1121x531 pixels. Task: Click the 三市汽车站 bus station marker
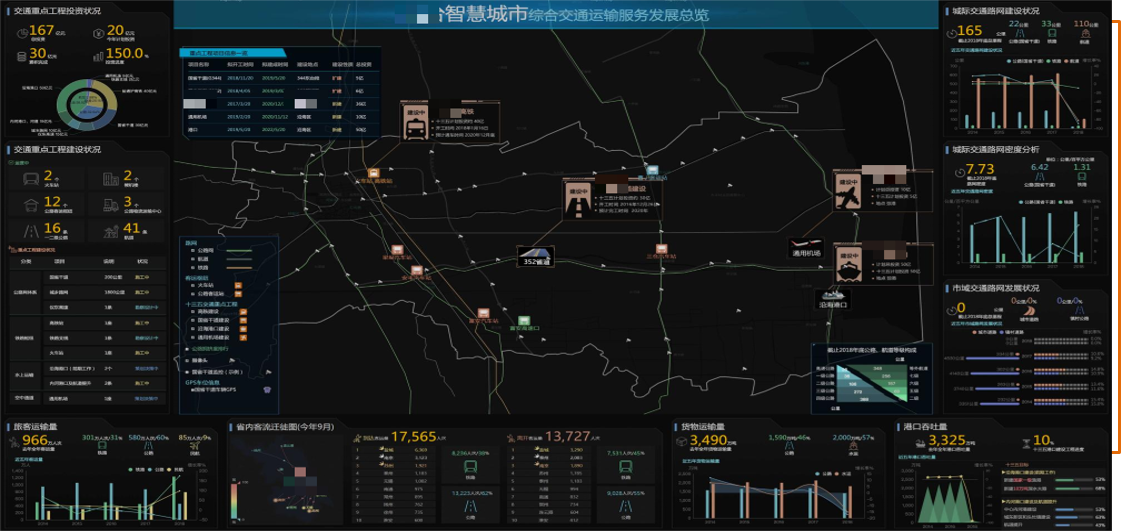click(661, 249)
